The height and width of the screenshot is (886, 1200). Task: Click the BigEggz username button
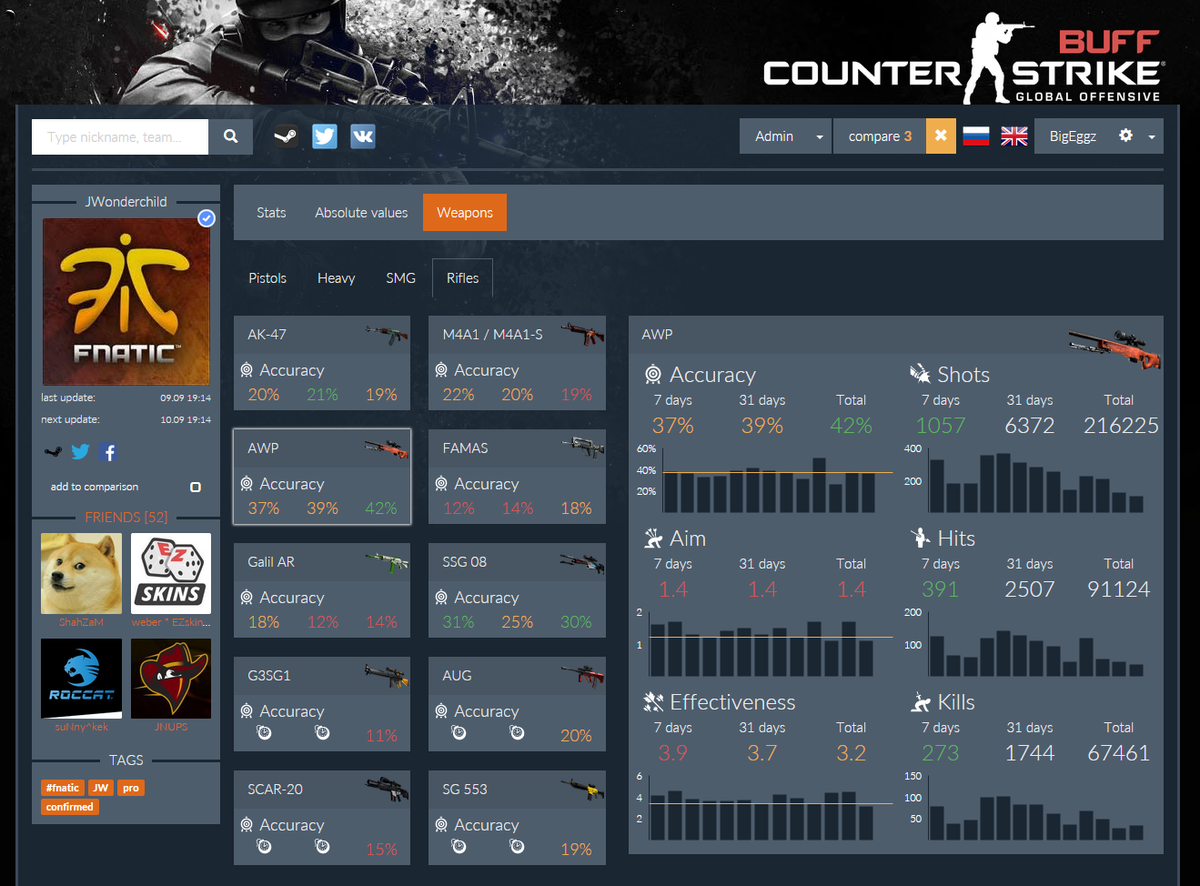tap(1072, 137)
